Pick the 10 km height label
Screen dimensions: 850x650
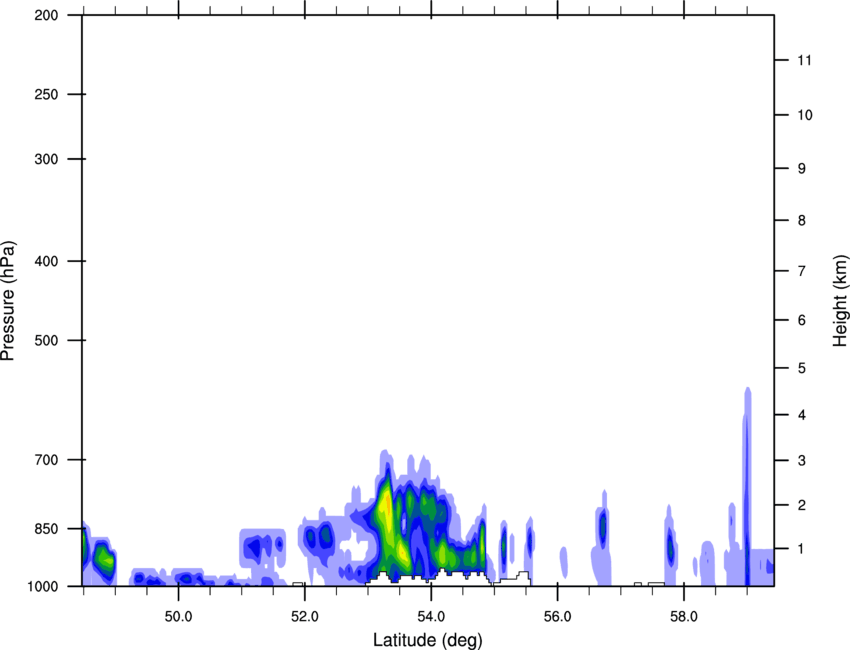click(804, 115)
